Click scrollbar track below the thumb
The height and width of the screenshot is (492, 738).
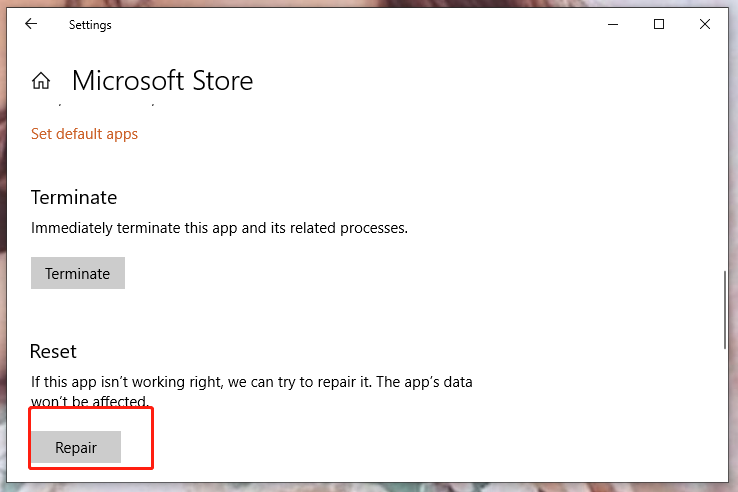point(724,410)
